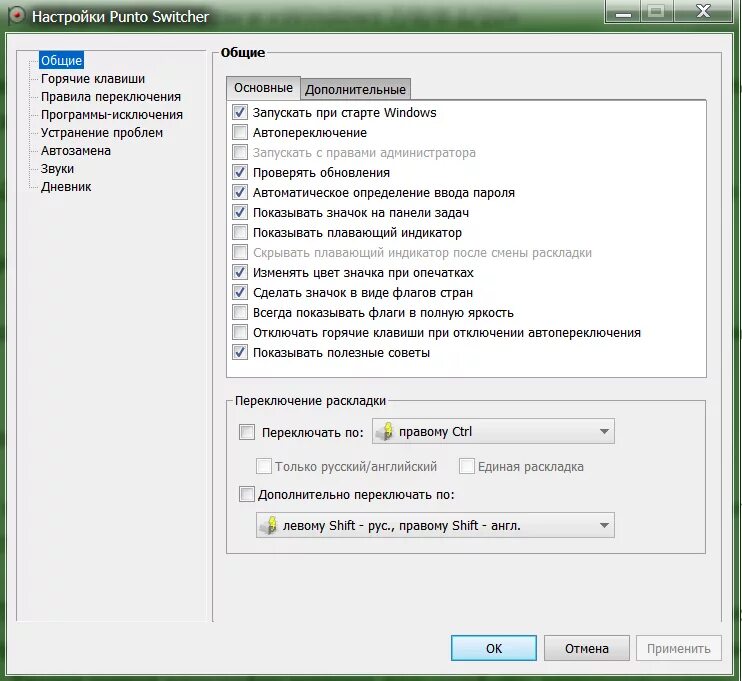Click keyboard icon in 'правому Ctrl' dropdown
This screenshot has height=681, width=742.
[388, 431]
